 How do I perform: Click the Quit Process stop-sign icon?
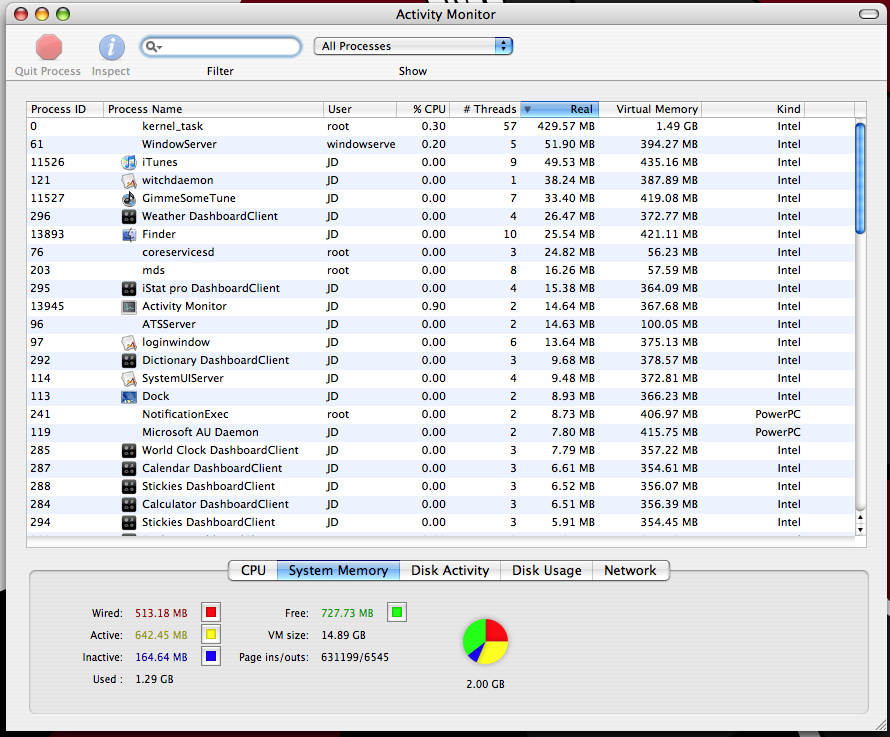click(x=49, y=47)
